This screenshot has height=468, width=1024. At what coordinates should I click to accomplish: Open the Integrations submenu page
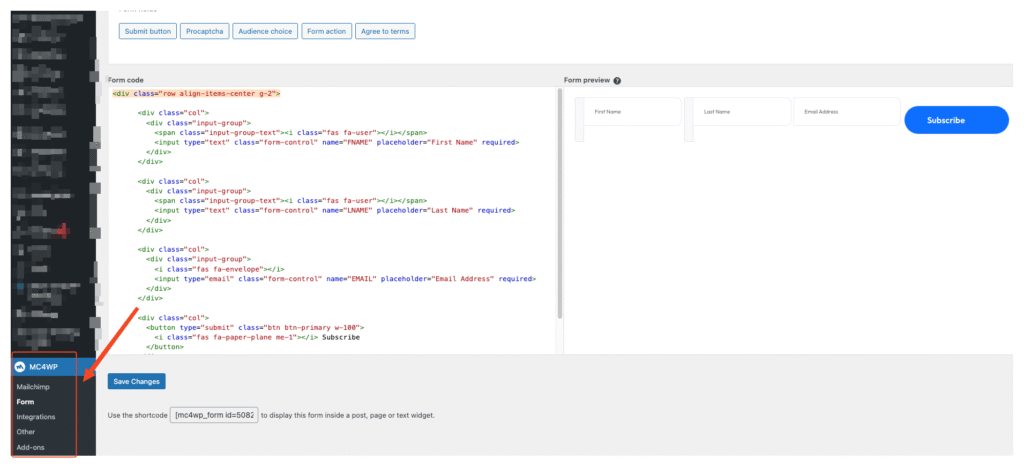pyautogui.click(x=36, y=416)
